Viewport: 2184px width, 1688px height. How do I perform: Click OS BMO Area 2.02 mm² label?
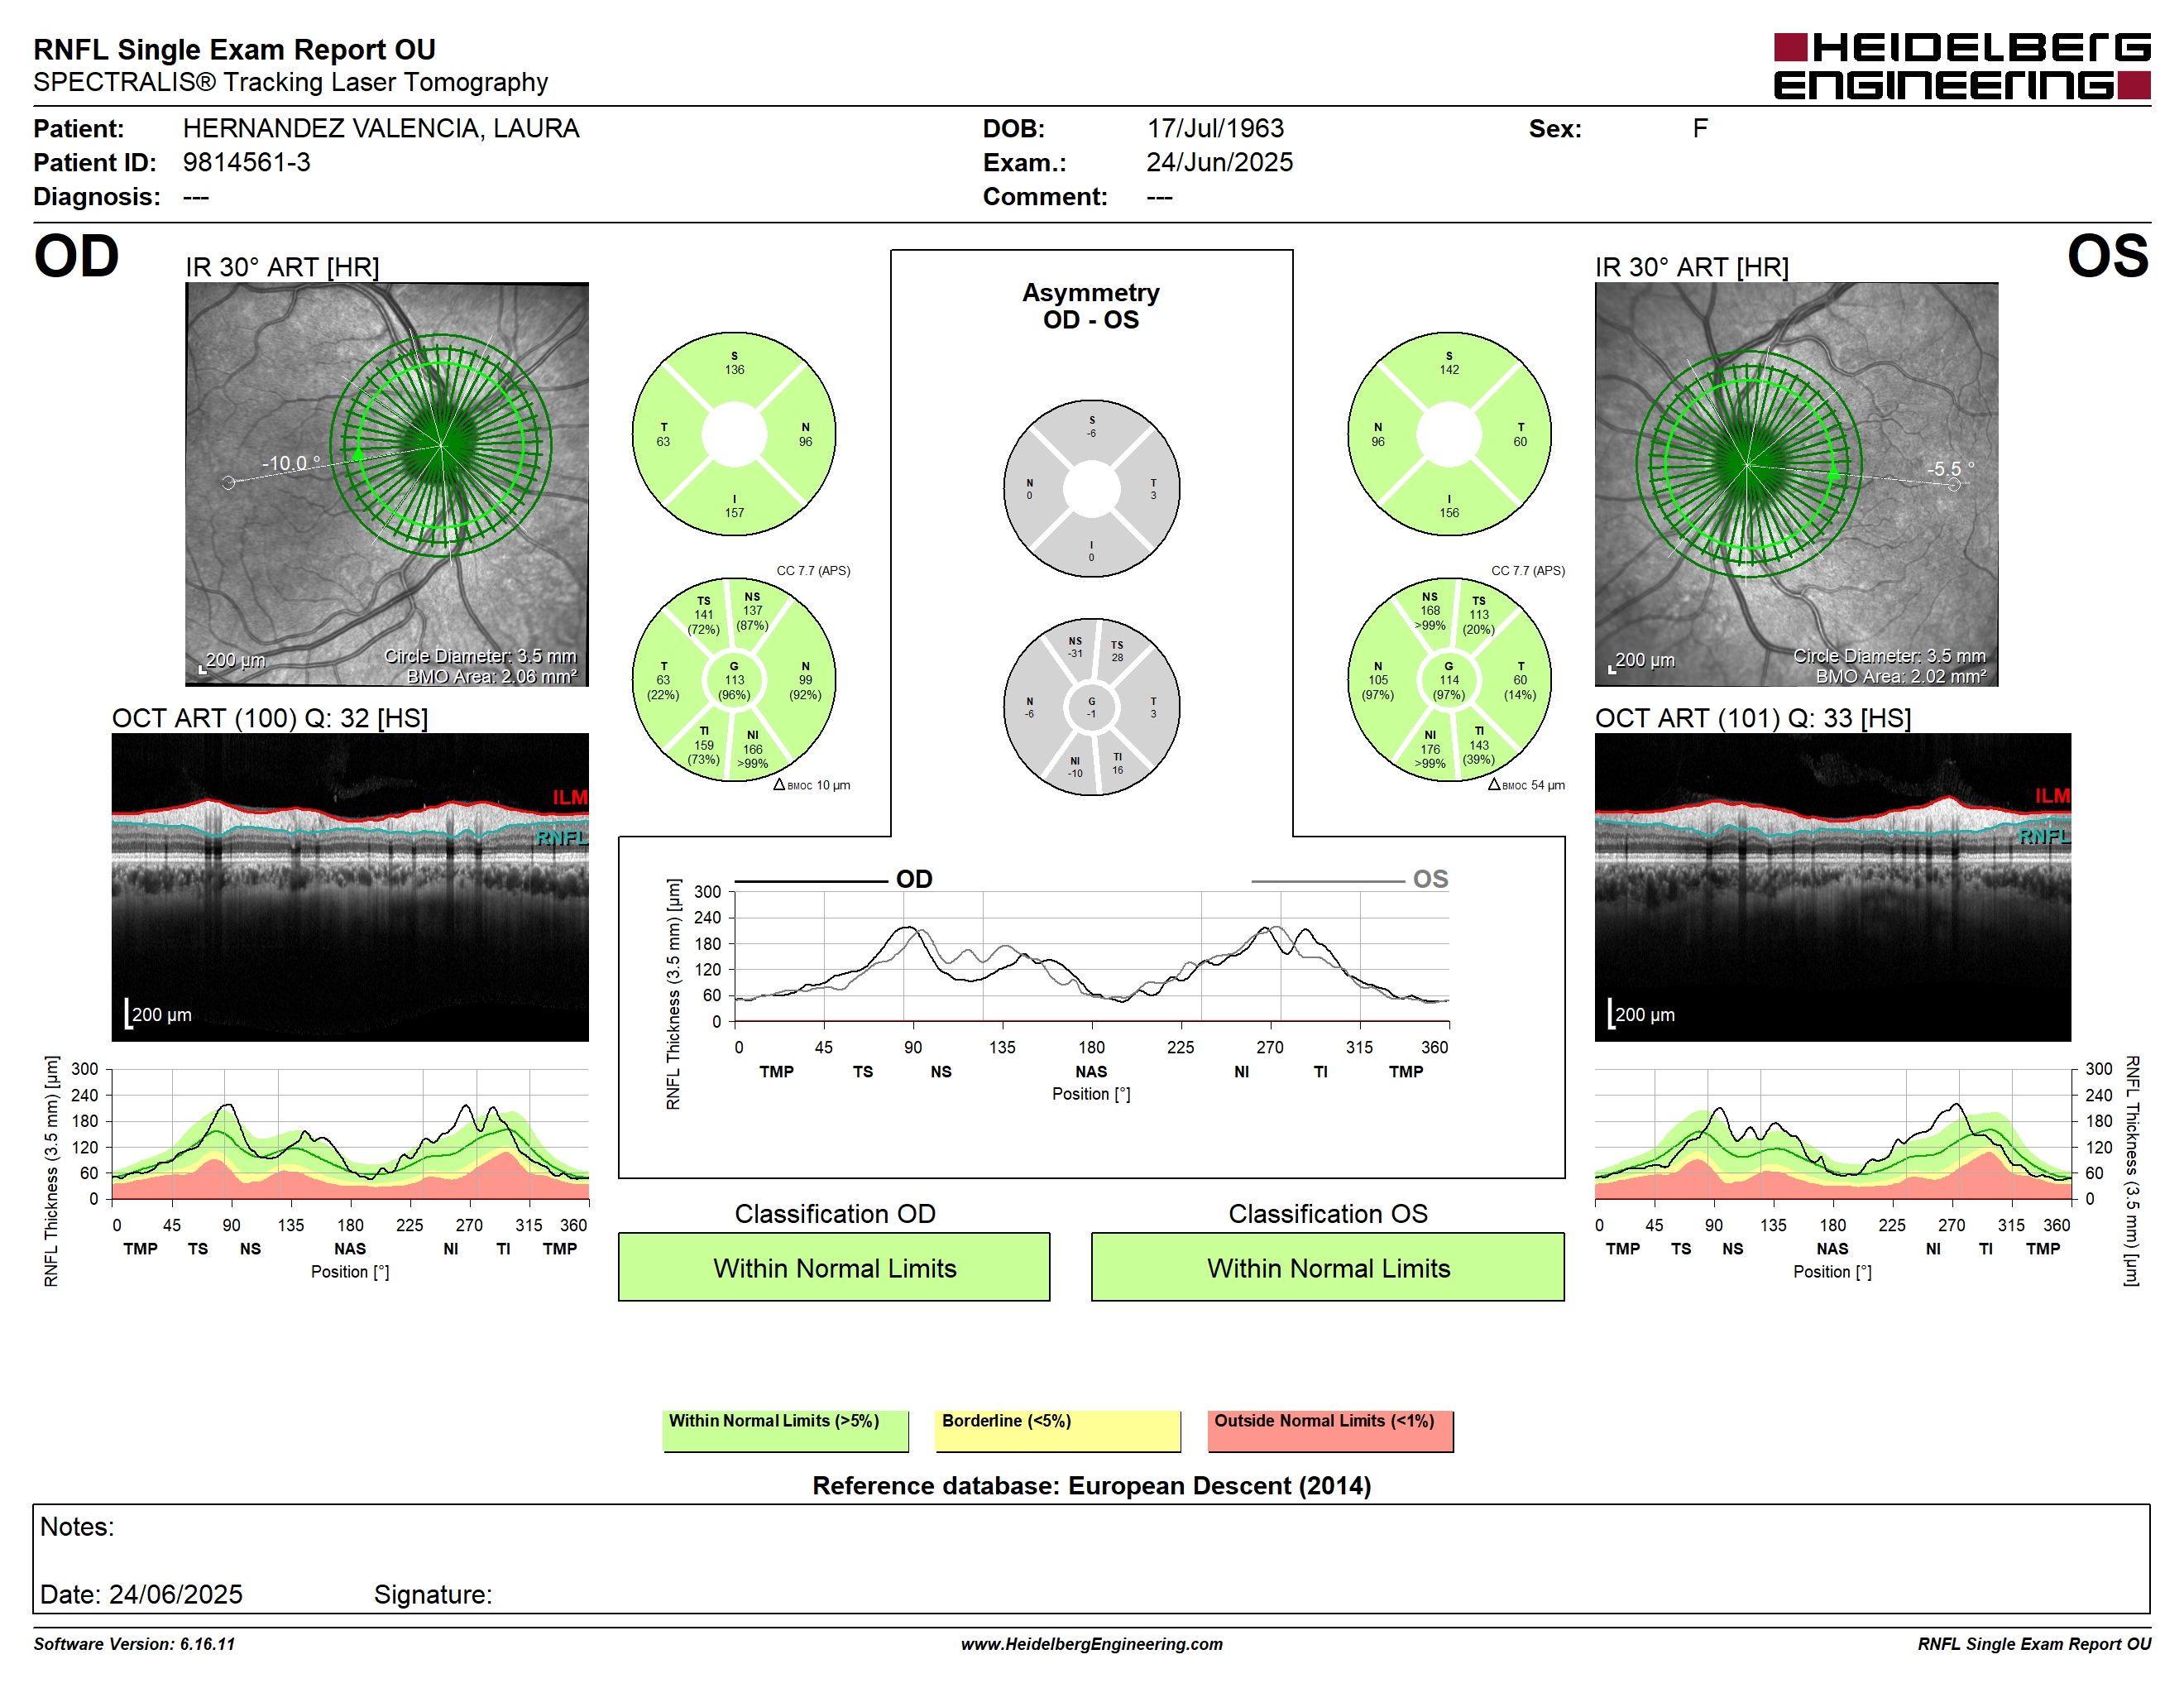pyautogui.click(x=1900, y=676)
